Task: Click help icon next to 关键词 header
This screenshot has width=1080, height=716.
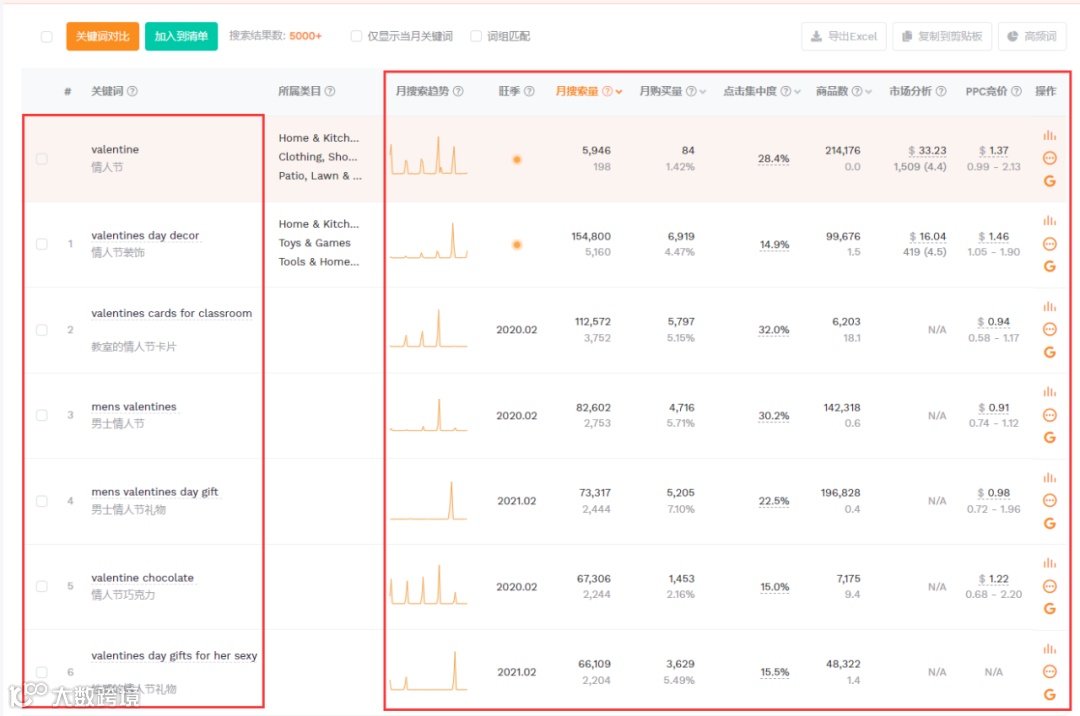Action: click(x=132, y=91)
